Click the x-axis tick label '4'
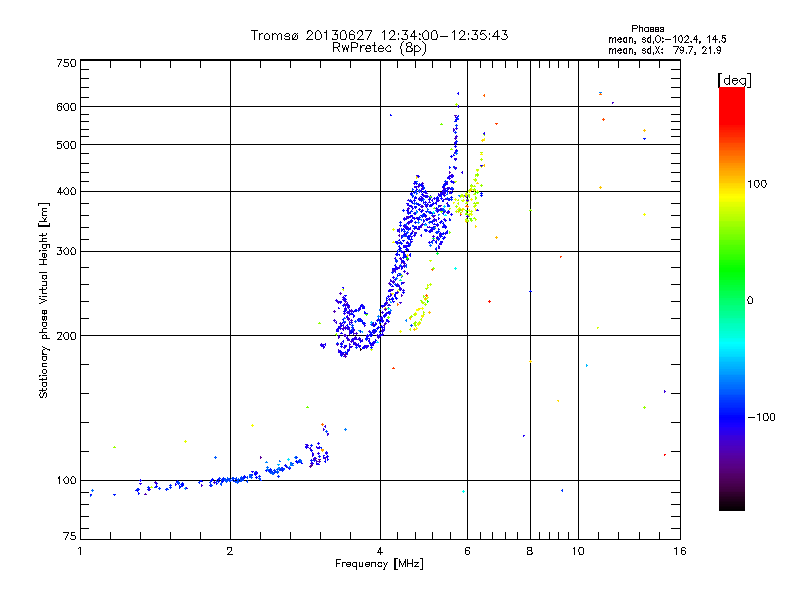 point(380,551)
